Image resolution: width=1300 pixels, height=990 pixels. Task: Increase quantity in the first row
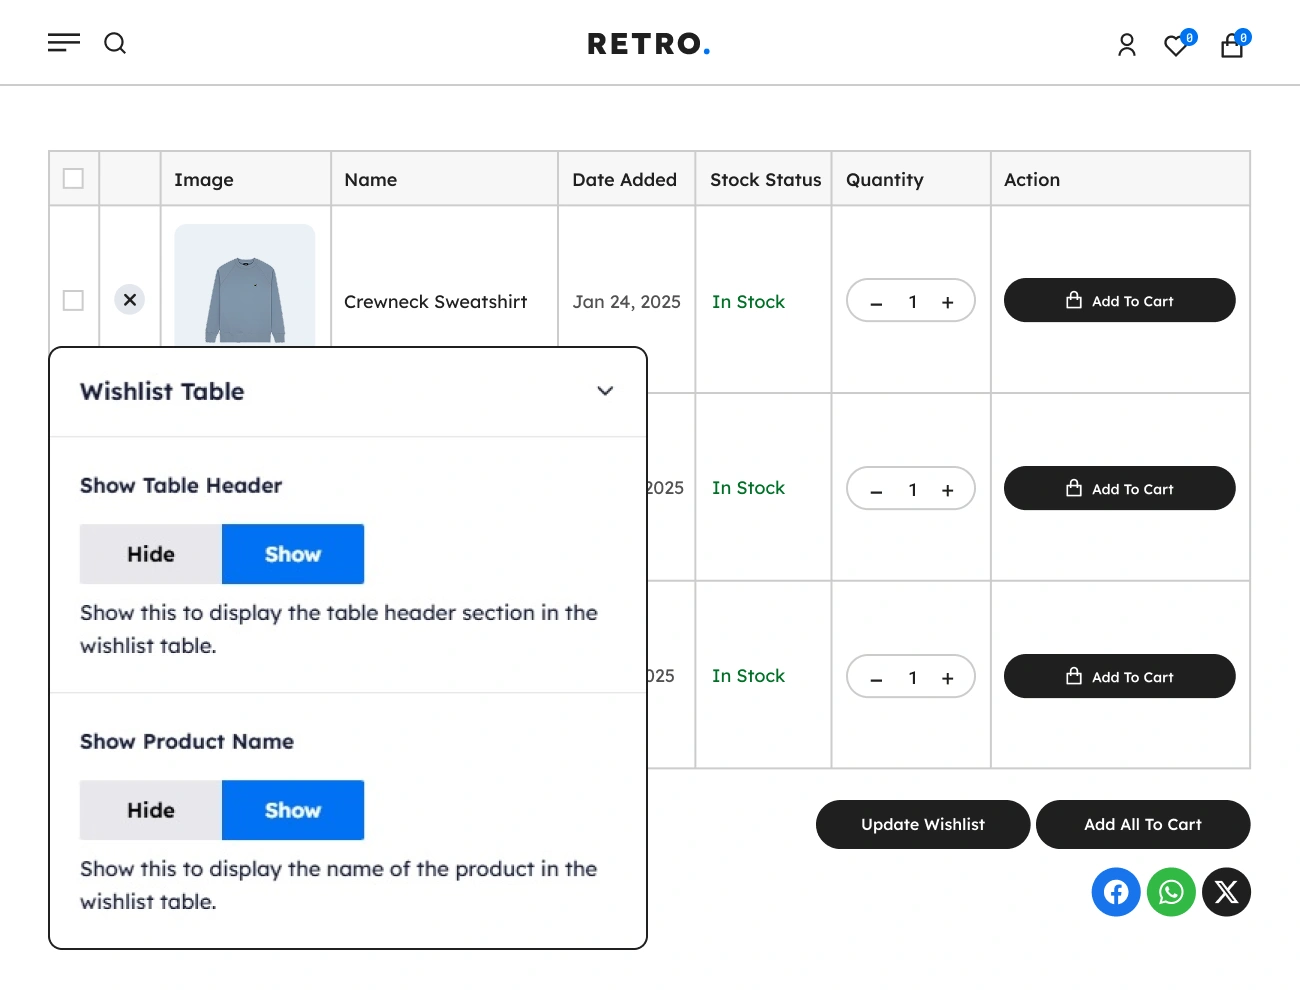click(948, 302)
